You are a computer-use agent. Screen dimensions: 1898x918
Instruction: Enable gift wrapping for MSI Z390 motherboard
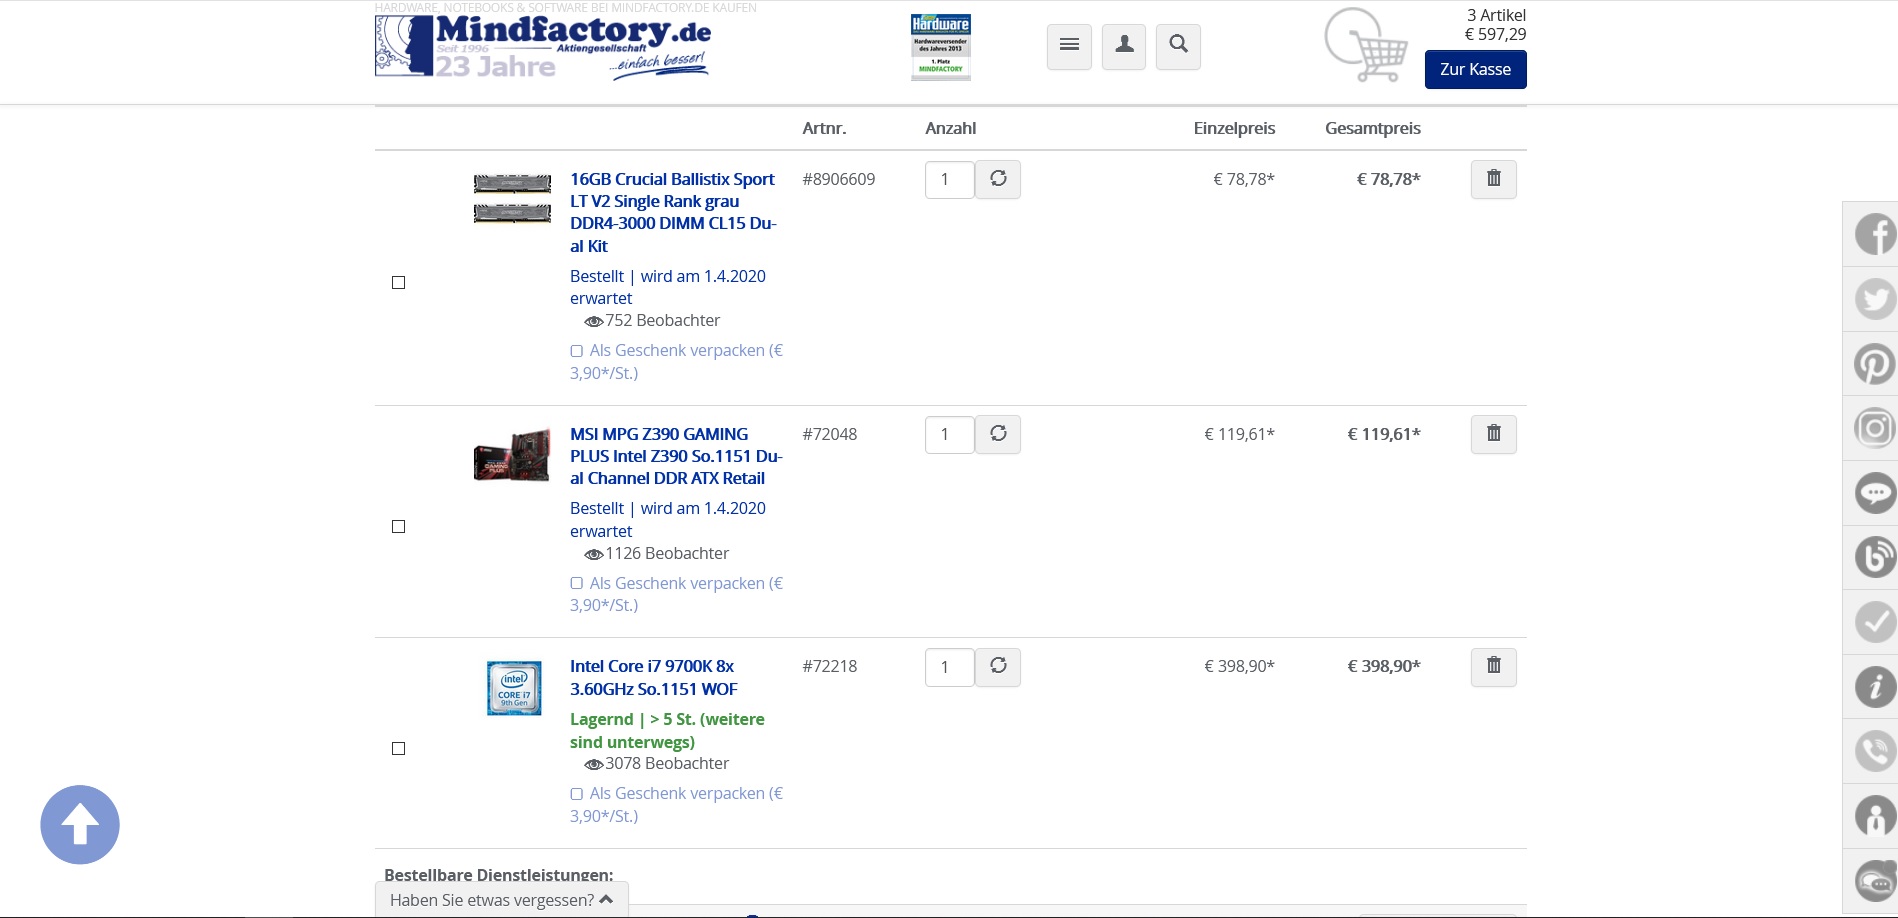tap(577, 583)
